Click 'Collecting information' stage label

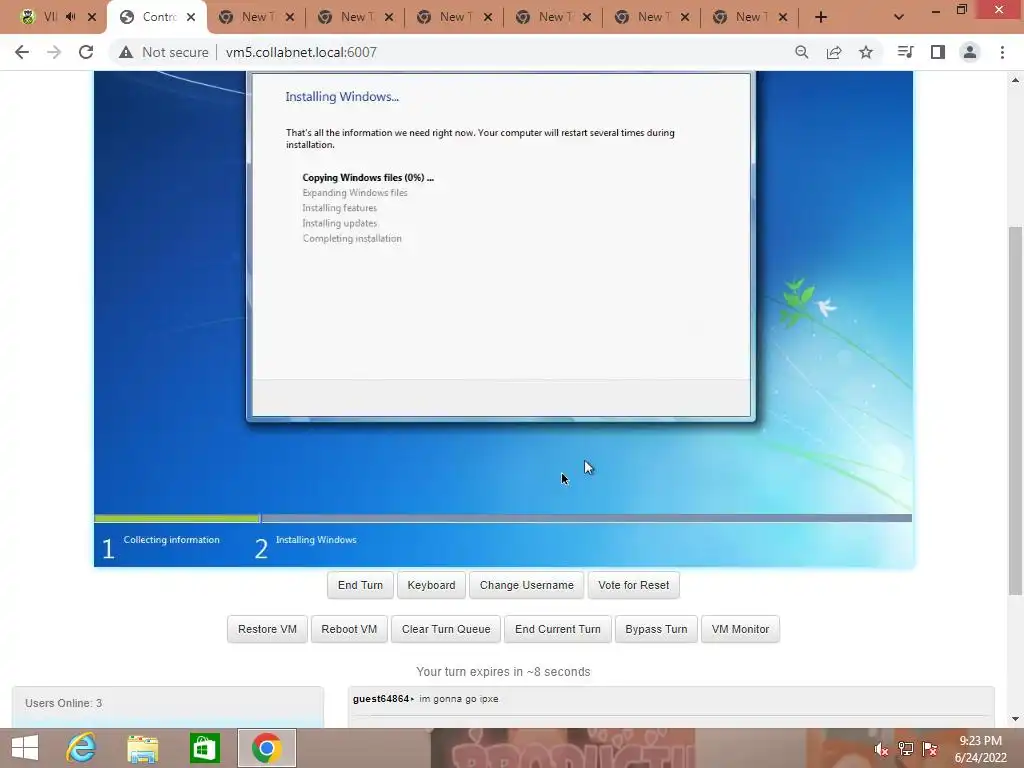(171, 539)
